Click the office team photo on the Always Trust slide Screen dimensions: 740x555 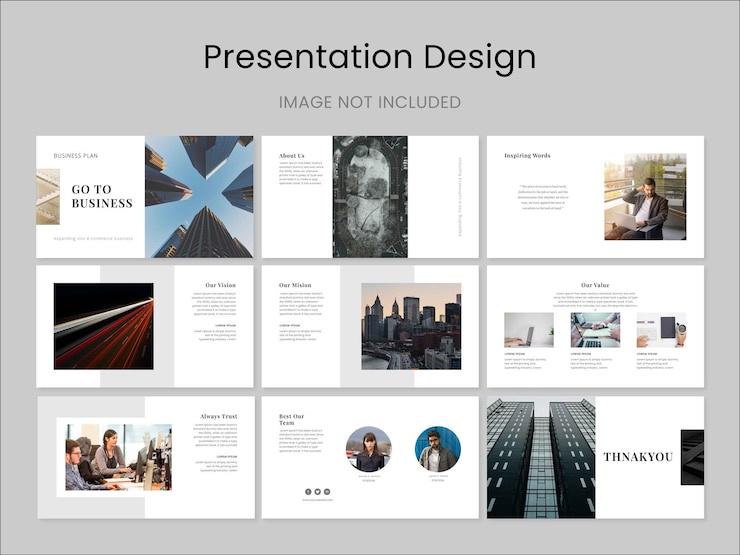point(118,457)
